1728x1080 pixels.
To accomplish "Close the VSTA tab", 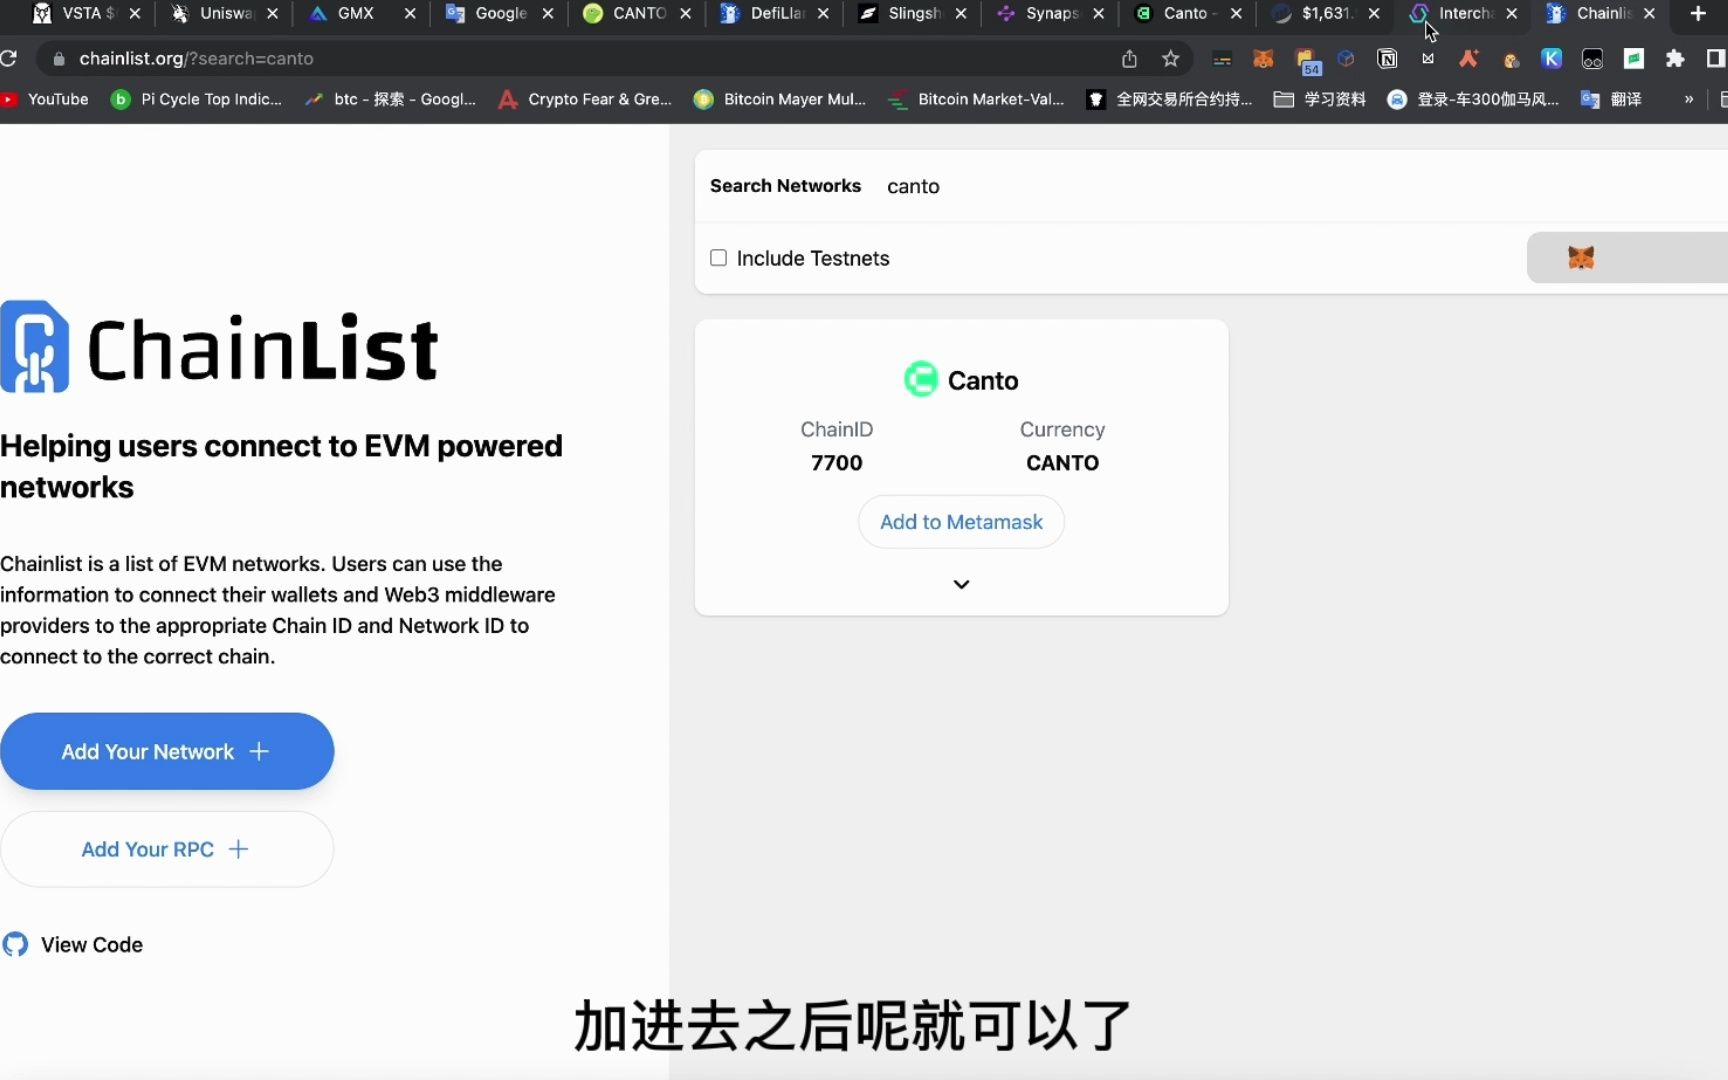I will (134, 13).
